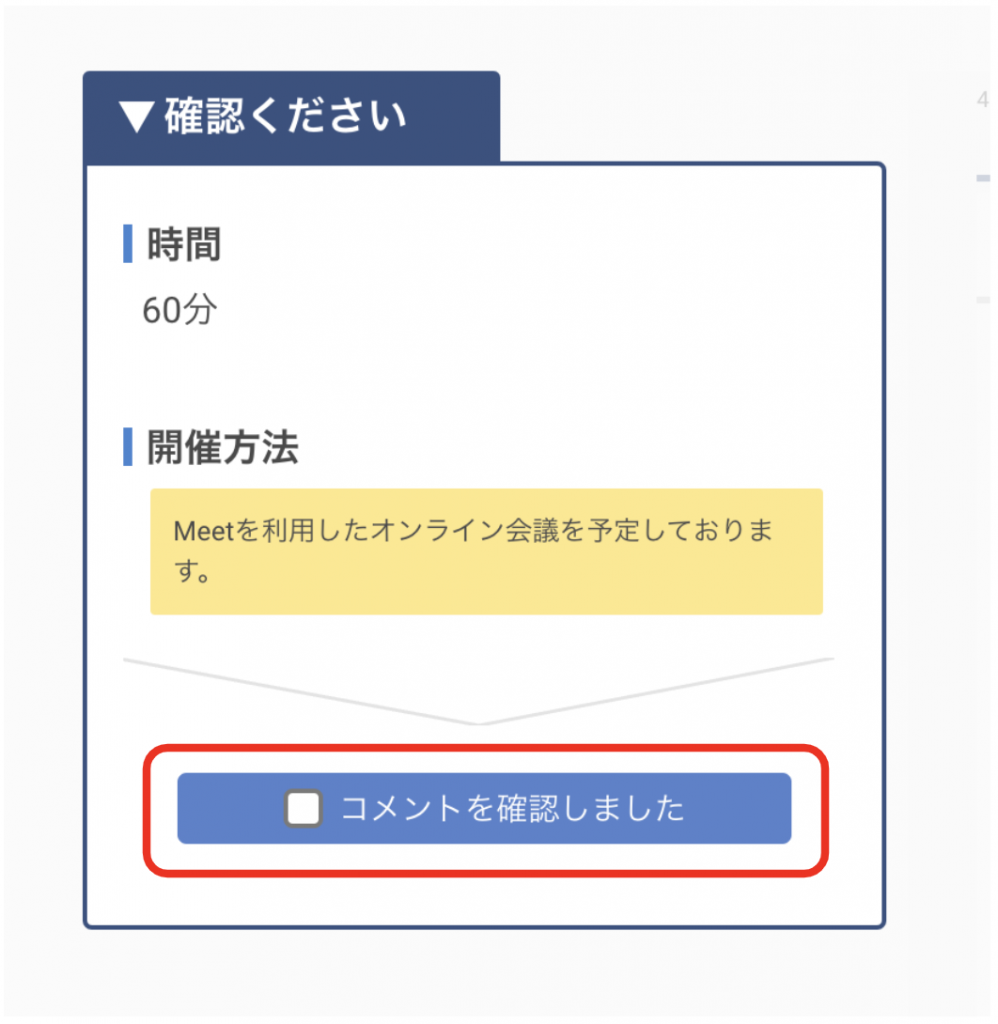Click the word Meet in the notice
Image resolution: width=998 pixels, height=1024 pixels.
click(202, 530)
